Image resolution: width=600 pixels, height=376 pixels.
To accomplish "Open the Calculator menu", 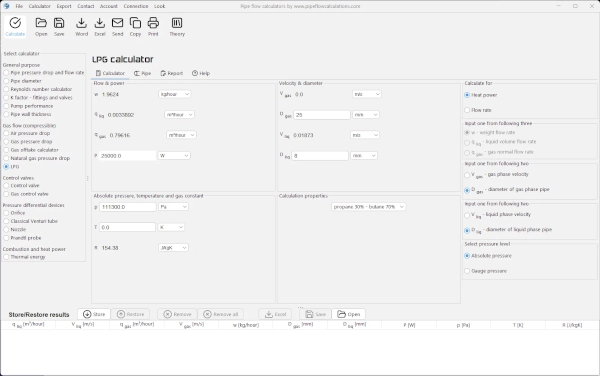I will (x=39, y=6).
